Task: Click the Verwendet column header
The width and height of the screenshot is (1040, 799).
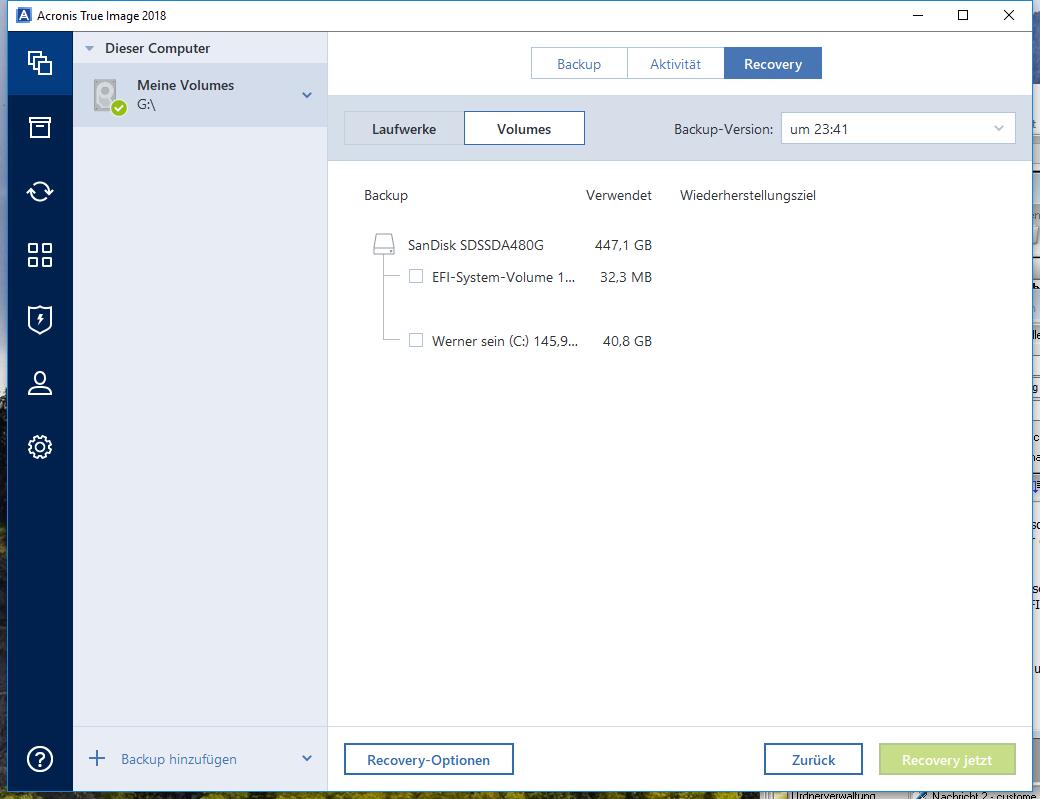Action: pyautogui.click(x=618, y=195)
